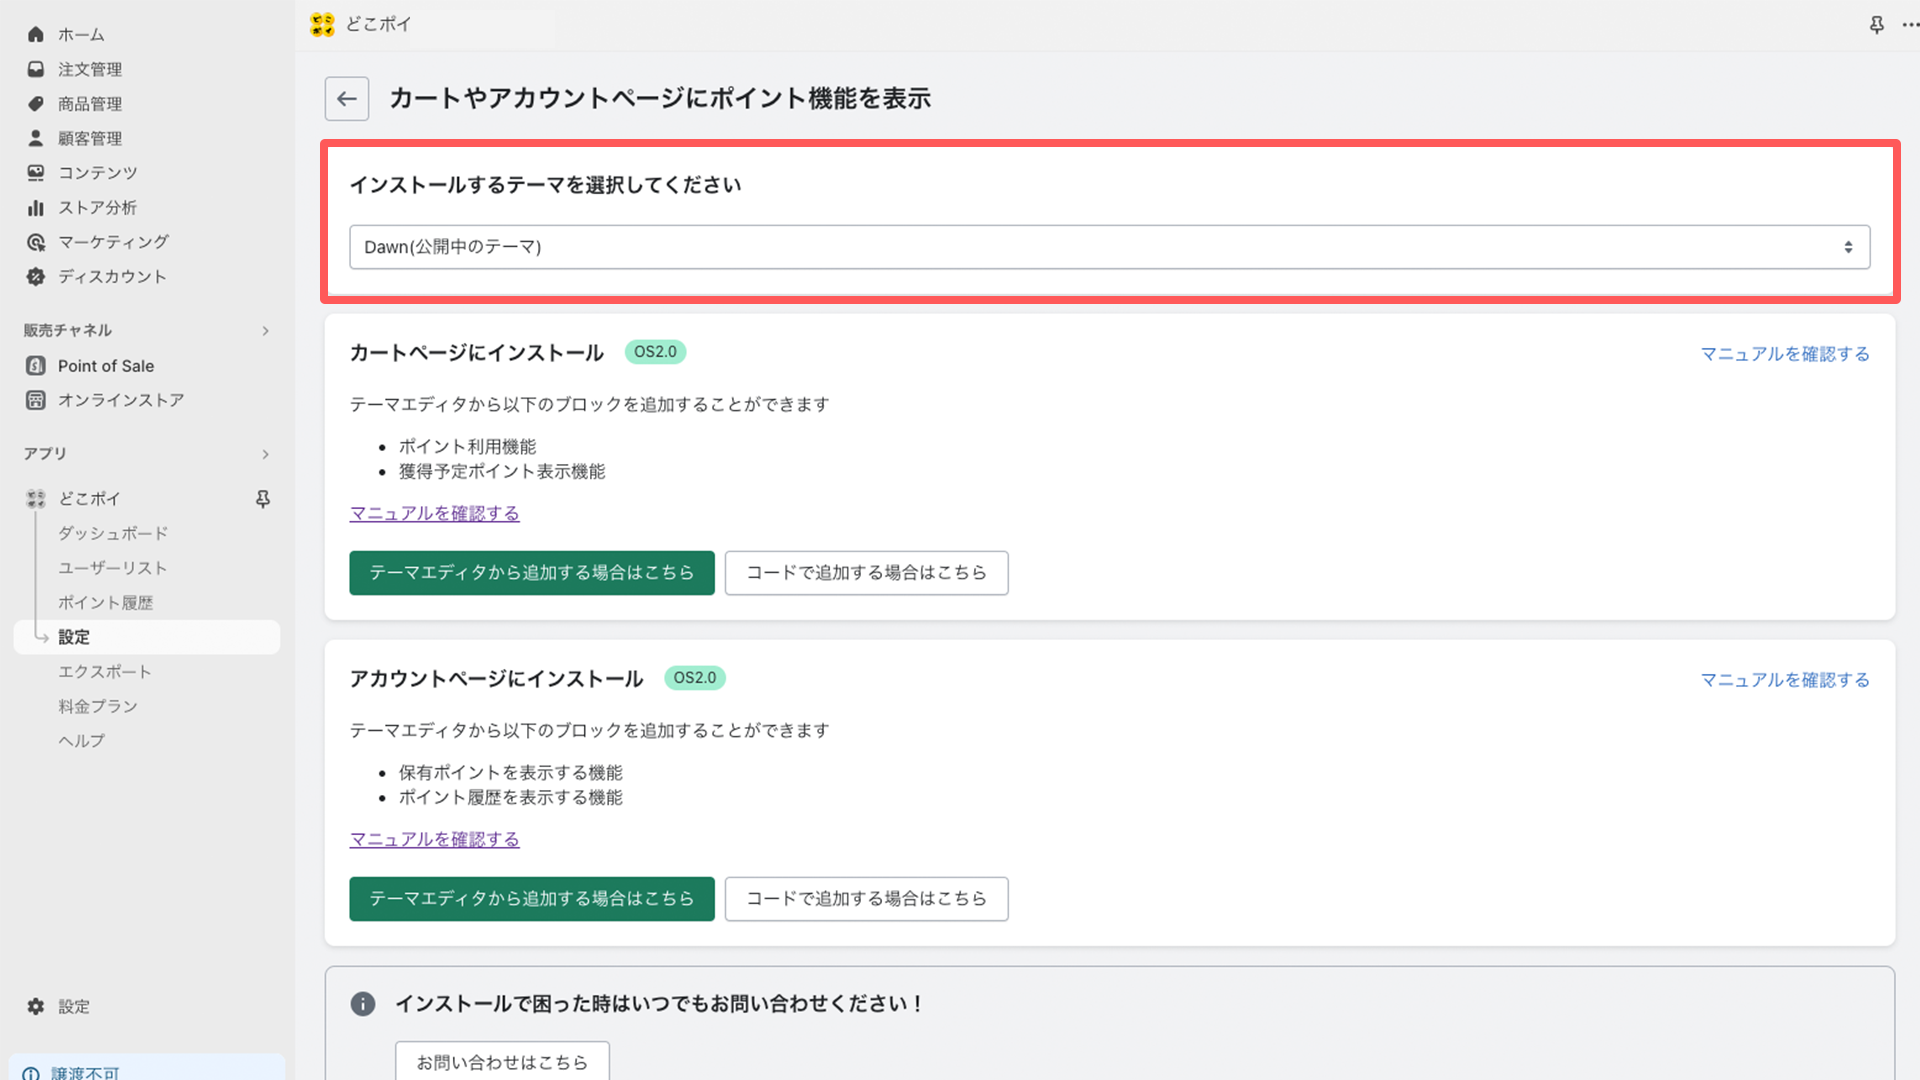Click the notification bell icon top right
The height and width of the screenshot is (1080, 1920).
(1876, 24)
